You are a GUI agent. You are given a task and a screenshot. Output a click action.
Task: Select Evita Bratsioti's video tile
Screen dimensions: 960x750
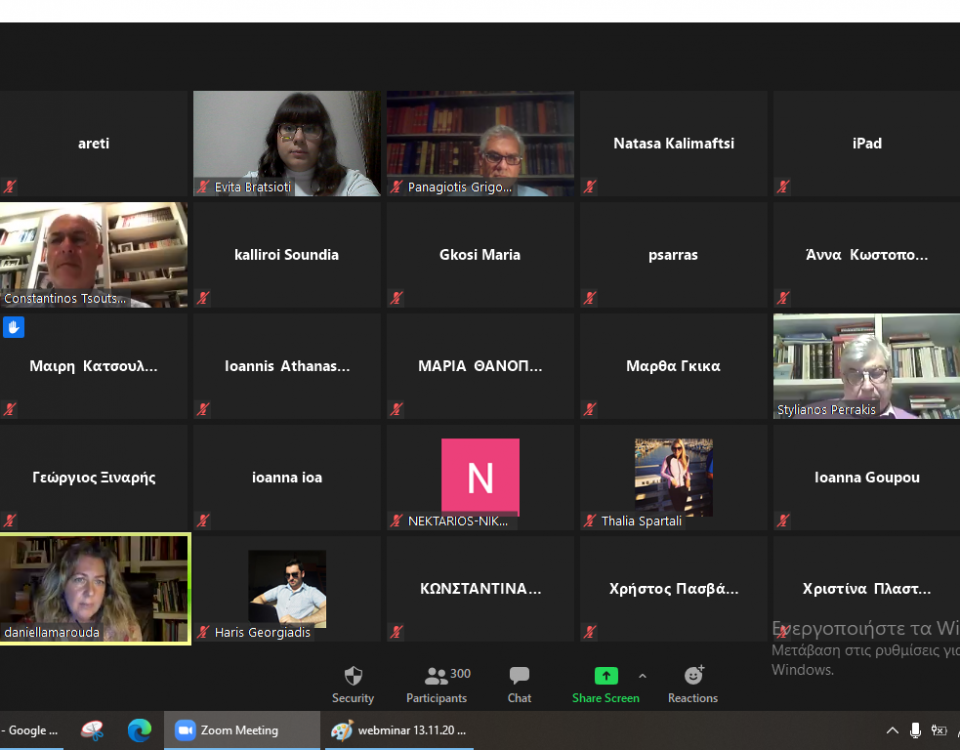click(x=287, y=143)
